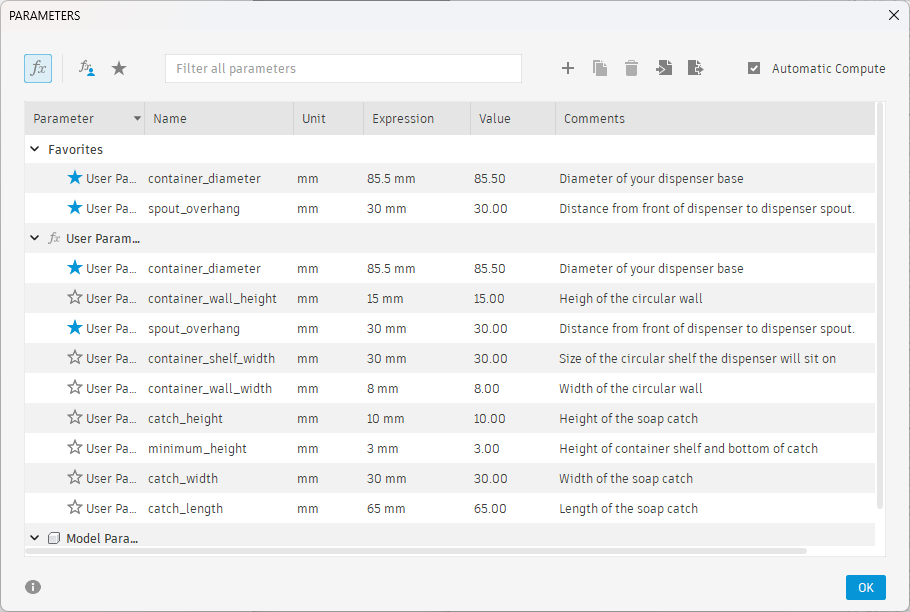Click the copy parameter icon
Viewport: 910px width, 612px height.
(x=600, y=68)
